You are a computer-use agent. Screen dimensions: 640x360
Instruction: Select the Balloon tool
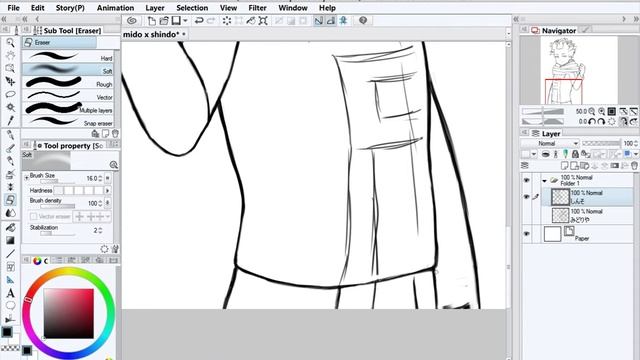pyautogui.click(x=10, y=305)
